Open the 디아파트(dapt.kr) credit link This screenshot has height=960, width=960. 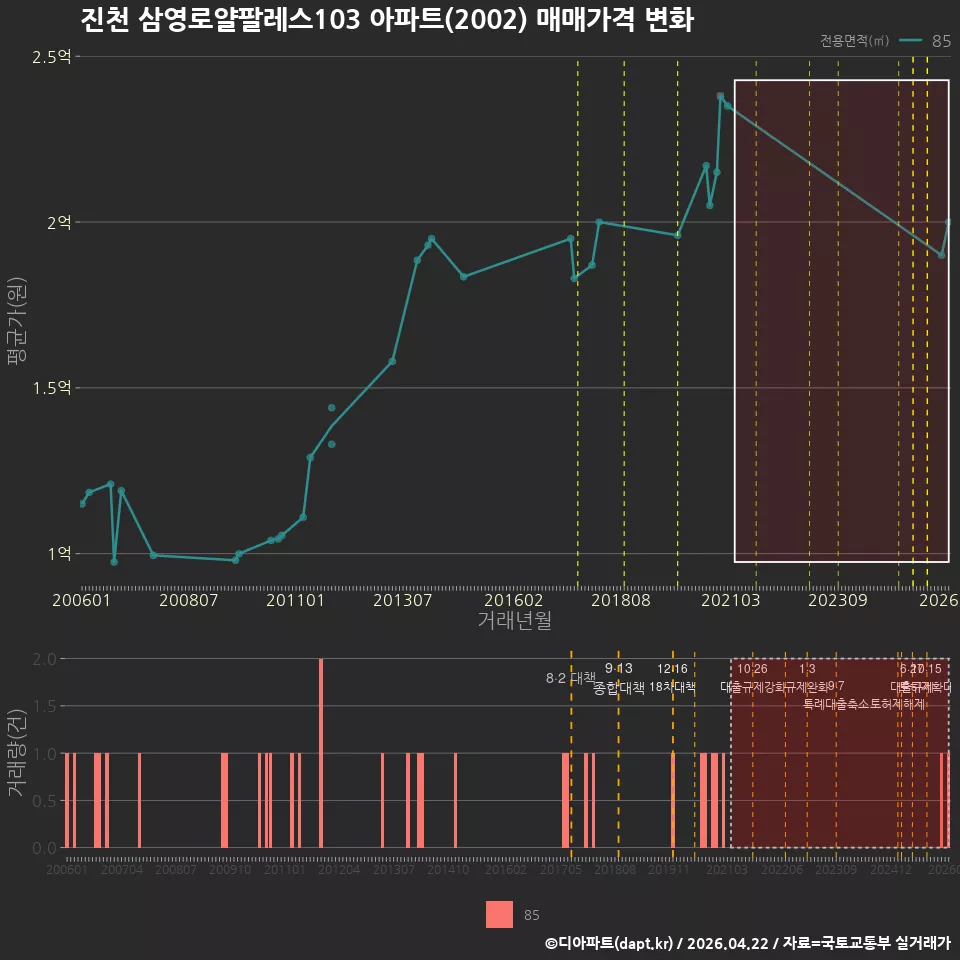(x=609, y=943)
